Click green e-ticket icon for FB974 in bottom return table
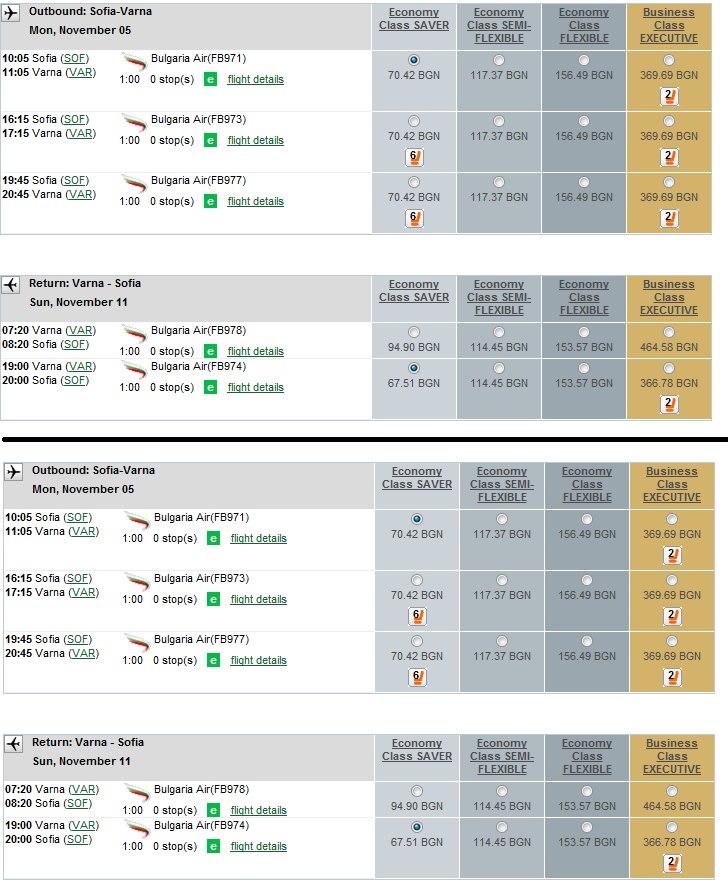The height and width of the screenshot is (896, 728). pyautogui.click(x=213, y=846)
